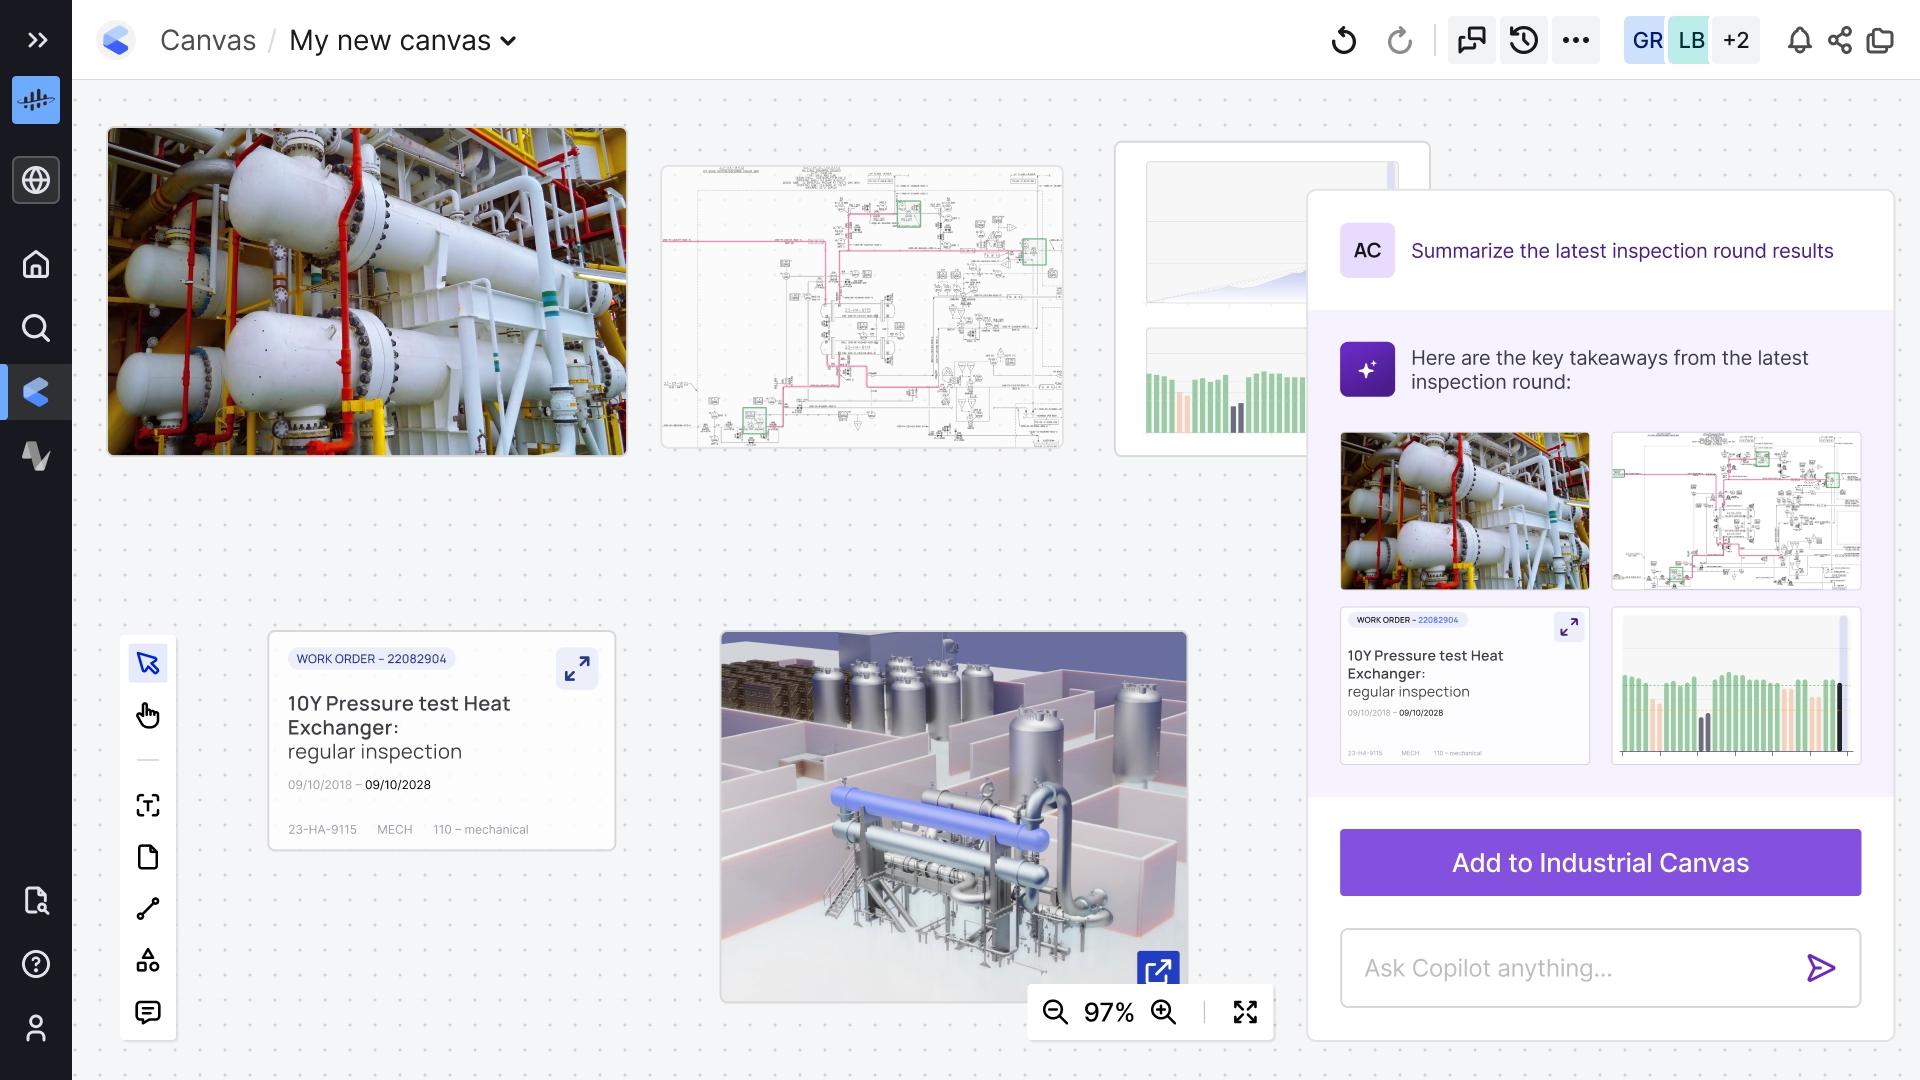
Task: Select the shapes tool
Action: point(148,961)
